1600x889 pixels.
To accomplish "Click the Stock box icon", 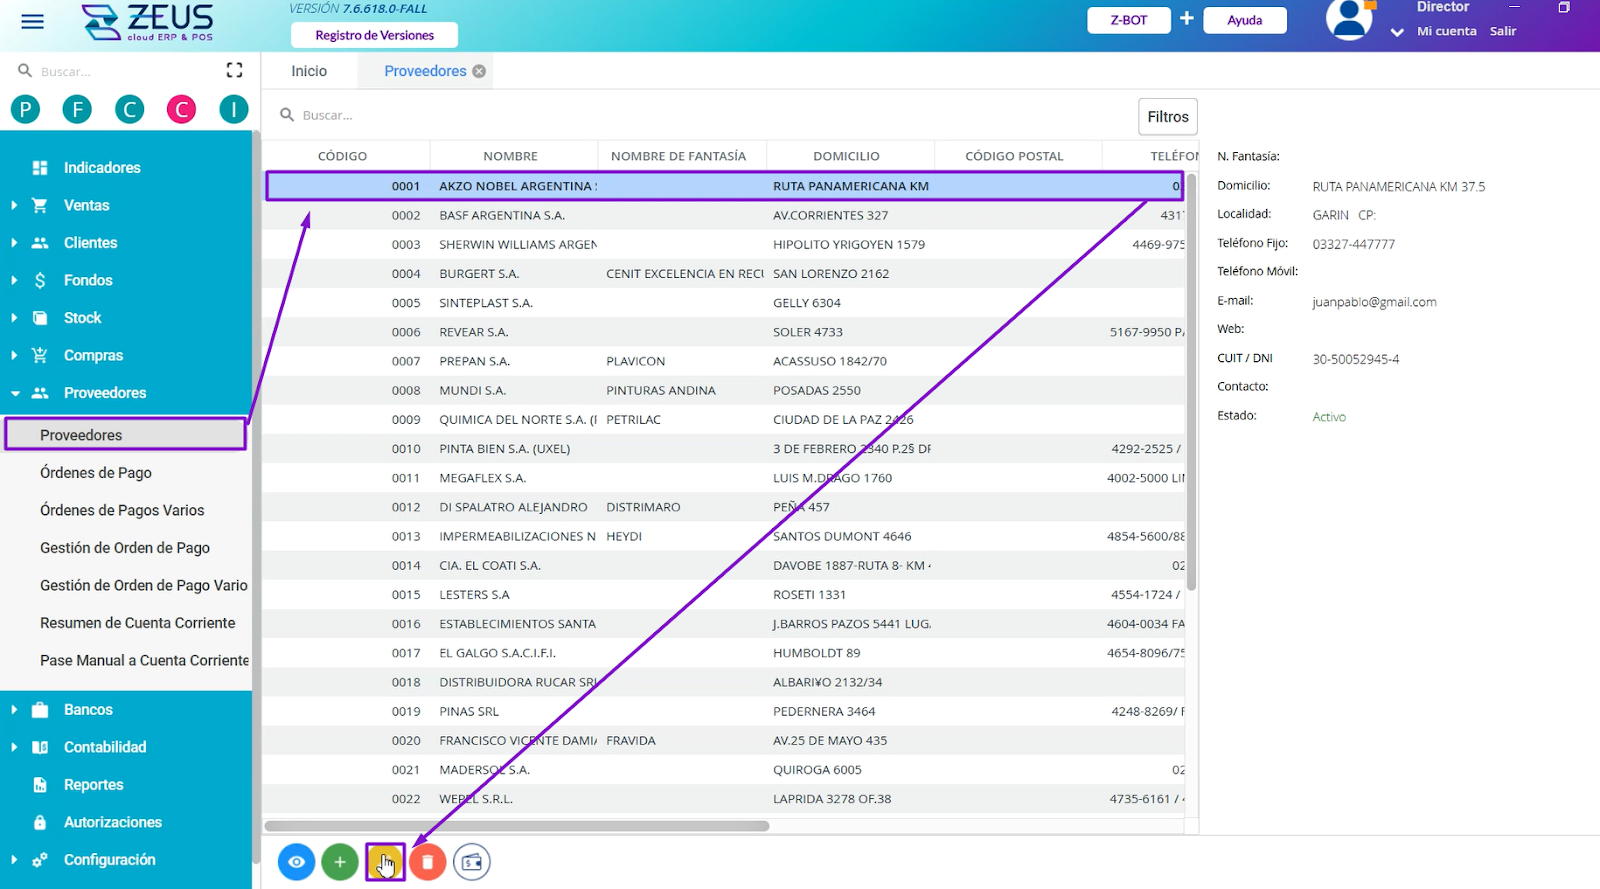I will [40, 318].
